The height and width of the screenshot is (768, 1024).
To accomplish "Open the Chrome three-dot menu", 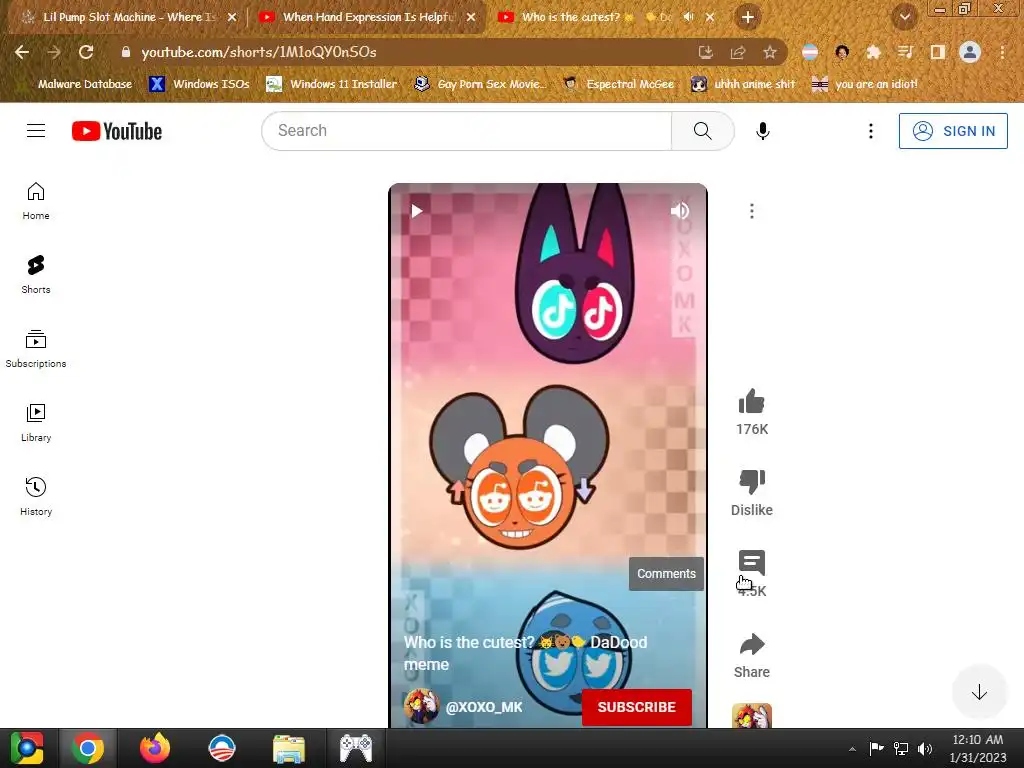I will (x=1002, y=52).
